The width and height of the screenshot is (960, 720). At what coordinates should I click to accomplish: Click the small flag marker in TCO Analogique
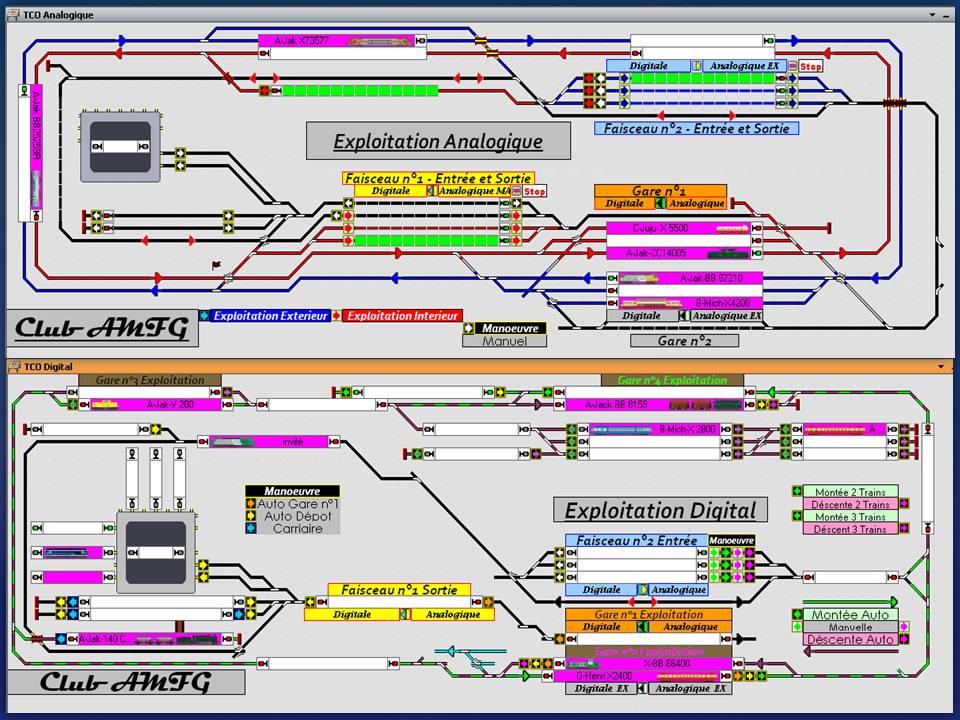pyautogui.click(x=216, y=265)
